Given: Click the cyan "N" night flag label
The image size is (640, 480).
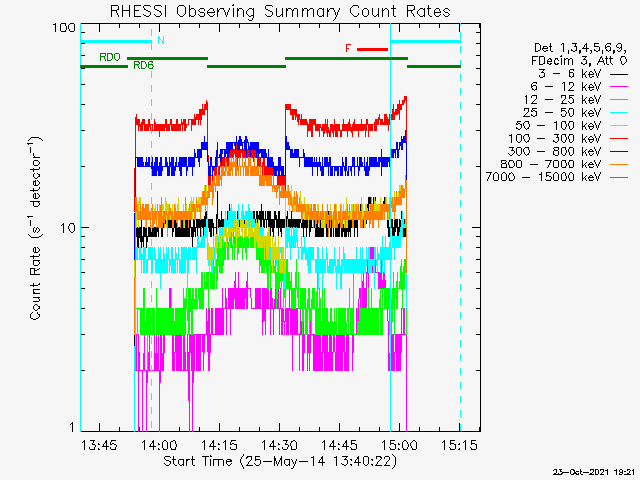Looking at the screenshot, I should (x=161, y=40).
